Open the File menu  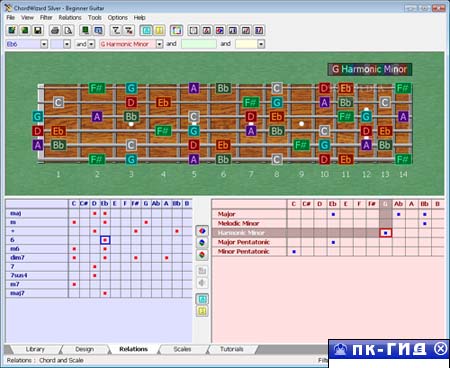11,17
